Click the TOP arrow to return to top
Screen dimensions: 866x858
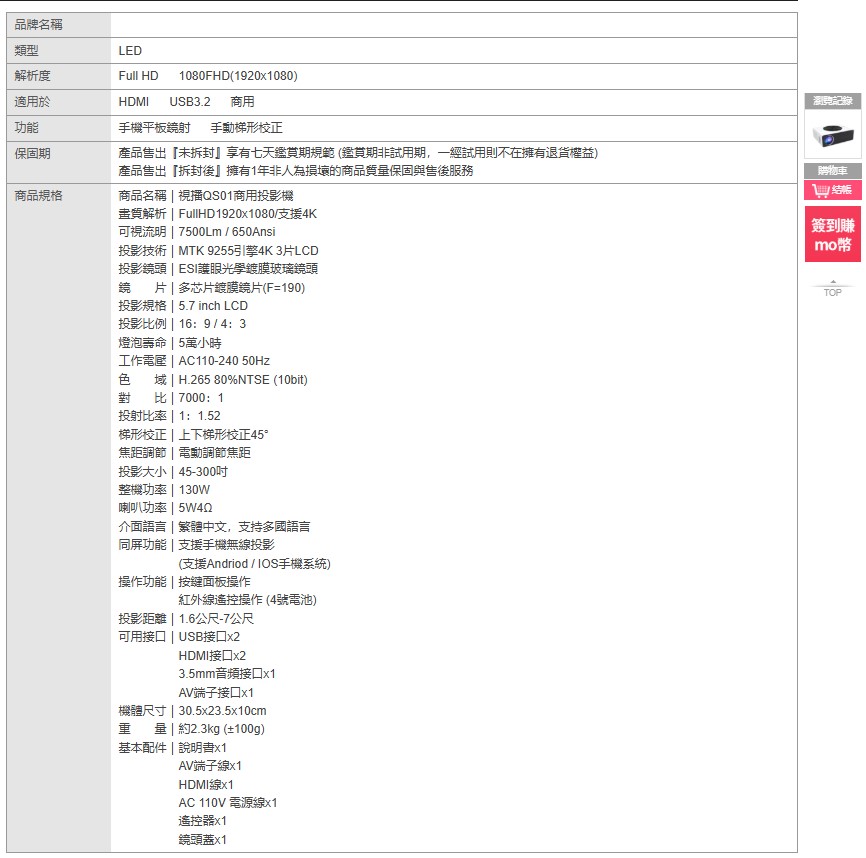tap(832, 288)
